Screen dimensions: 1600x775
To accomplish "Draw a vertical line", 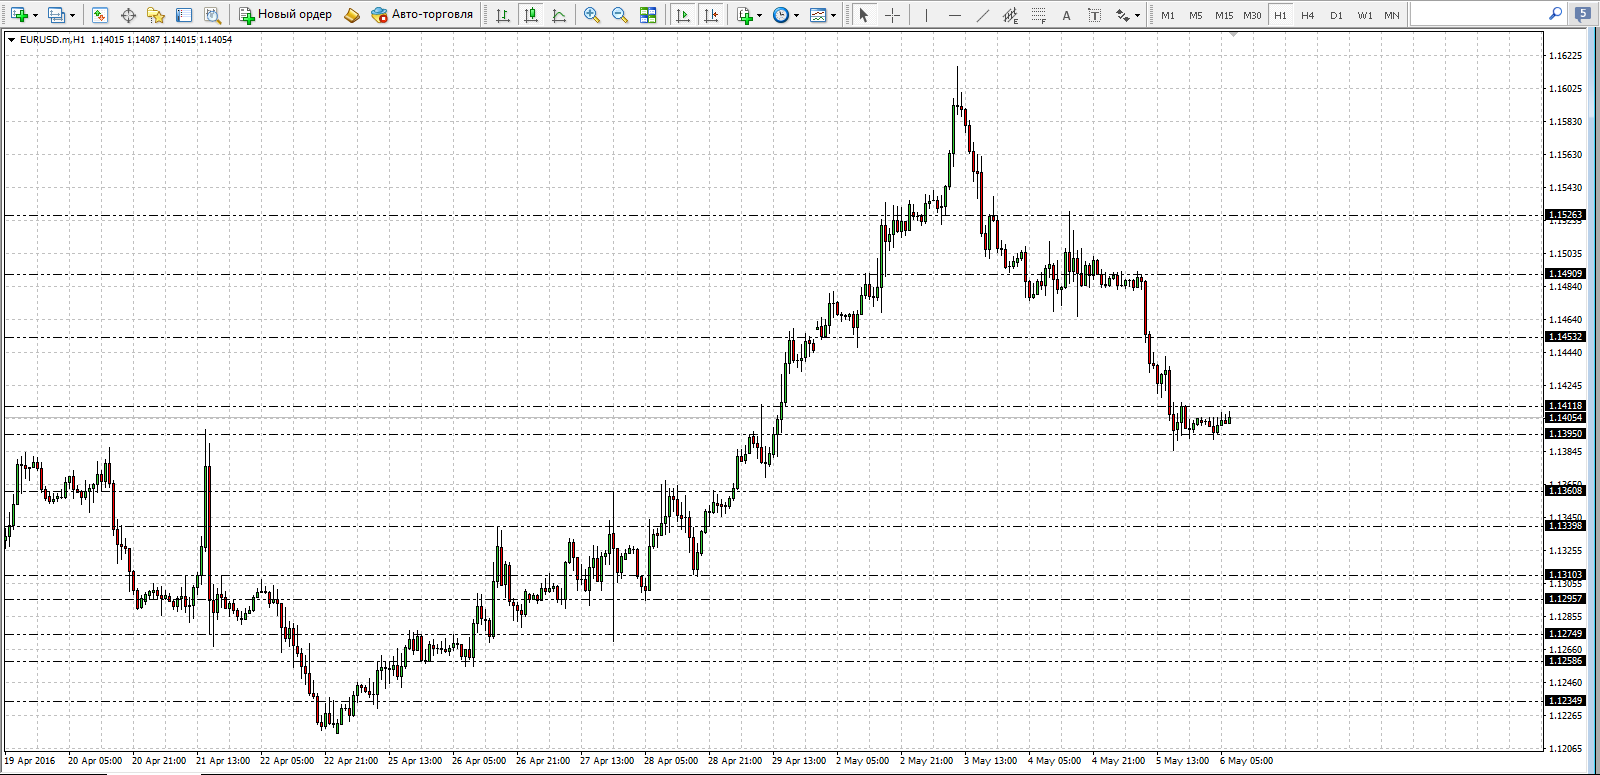I will tap(927, 15).
